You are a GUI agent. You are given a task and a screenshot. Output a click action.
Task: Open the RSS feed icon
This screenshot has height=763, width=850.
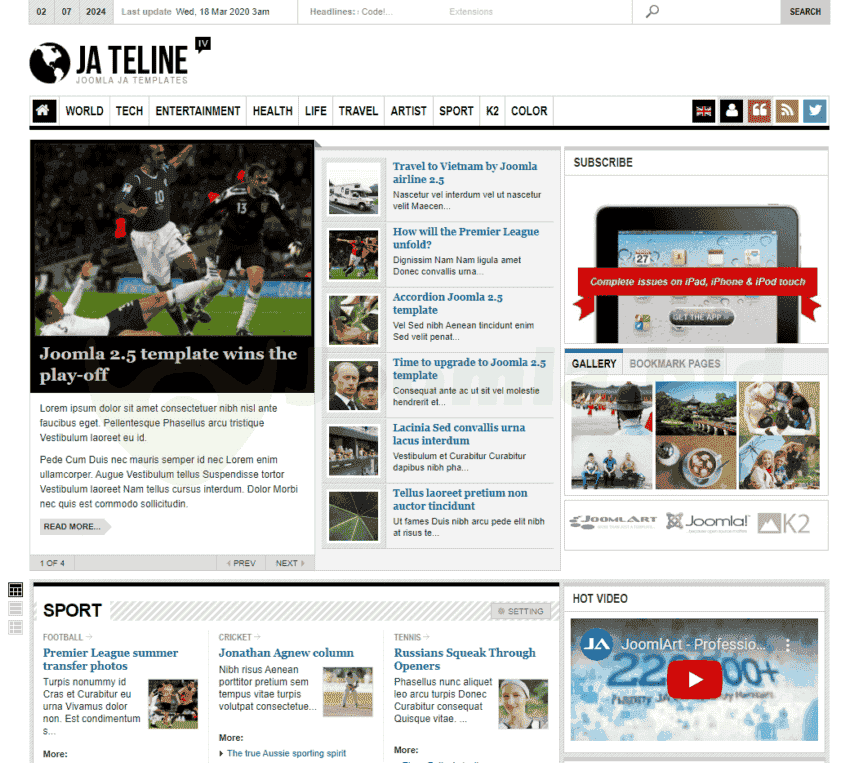click(x=787, y=111)
